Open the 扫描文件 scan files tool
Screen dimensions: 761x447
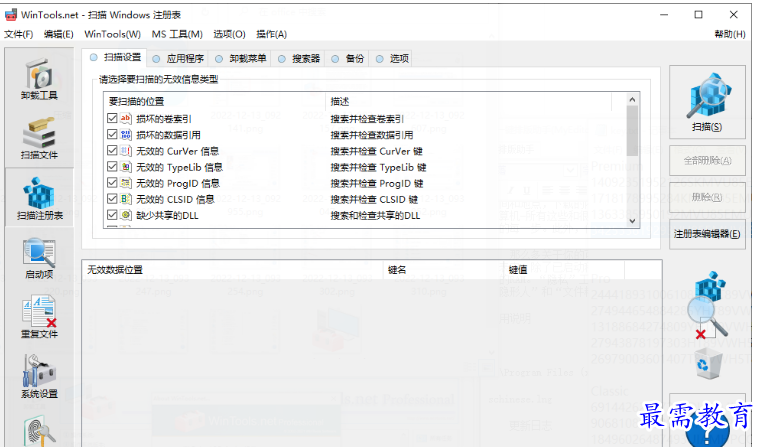click(39, 138)
